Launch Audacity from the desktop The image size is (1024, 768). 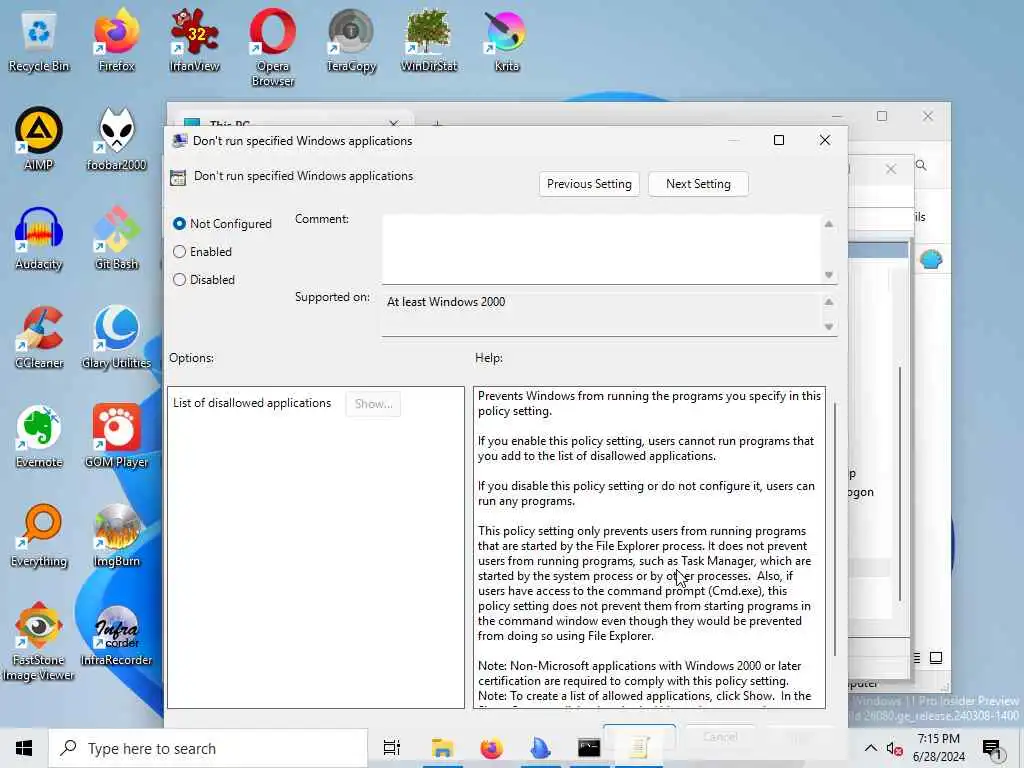[39, 239]
